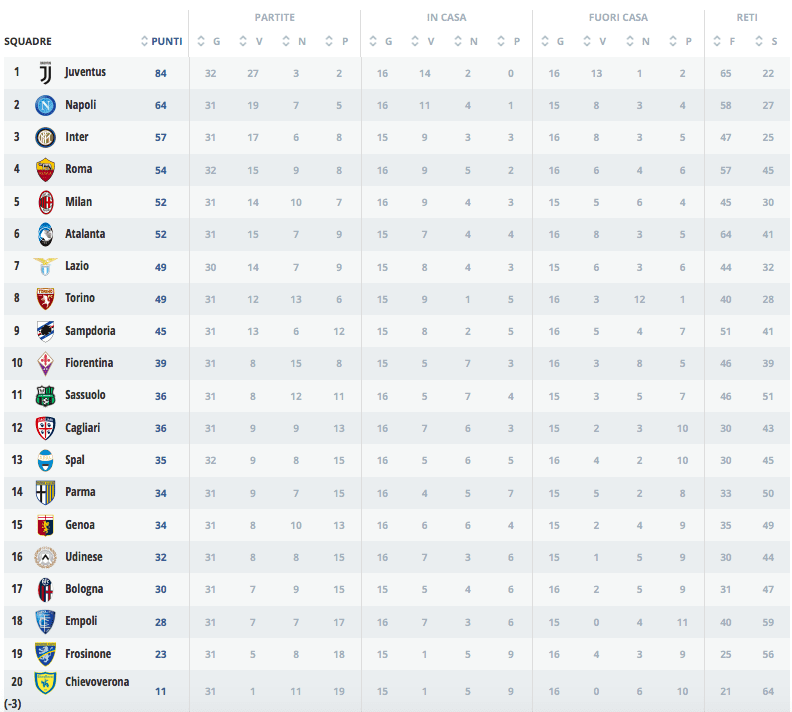Select the FUORI CASA header group

click(618, 17)
